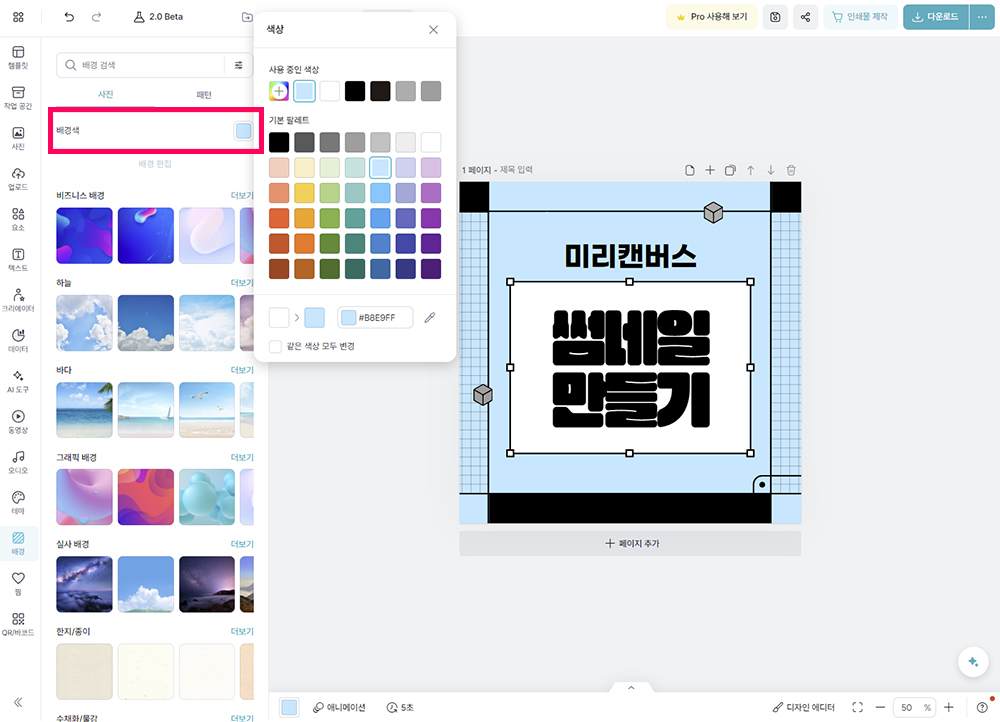This screenshot has height=722, width=1000.
Task: Open the 테마 sidebar panel
Action: click(x=18, y=503)
